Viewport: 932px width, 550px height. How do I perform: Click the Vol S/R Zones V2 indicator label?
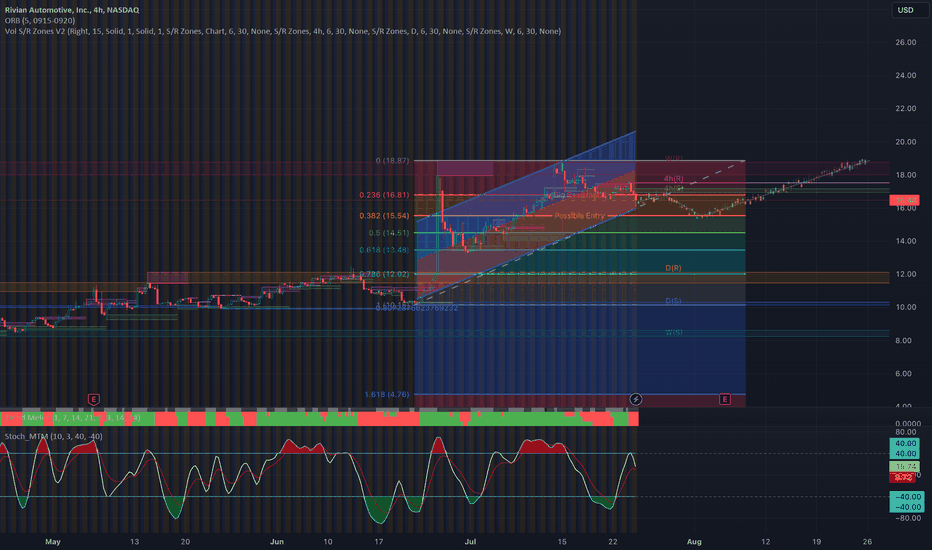pyautogui.click(x=282, y=31)
